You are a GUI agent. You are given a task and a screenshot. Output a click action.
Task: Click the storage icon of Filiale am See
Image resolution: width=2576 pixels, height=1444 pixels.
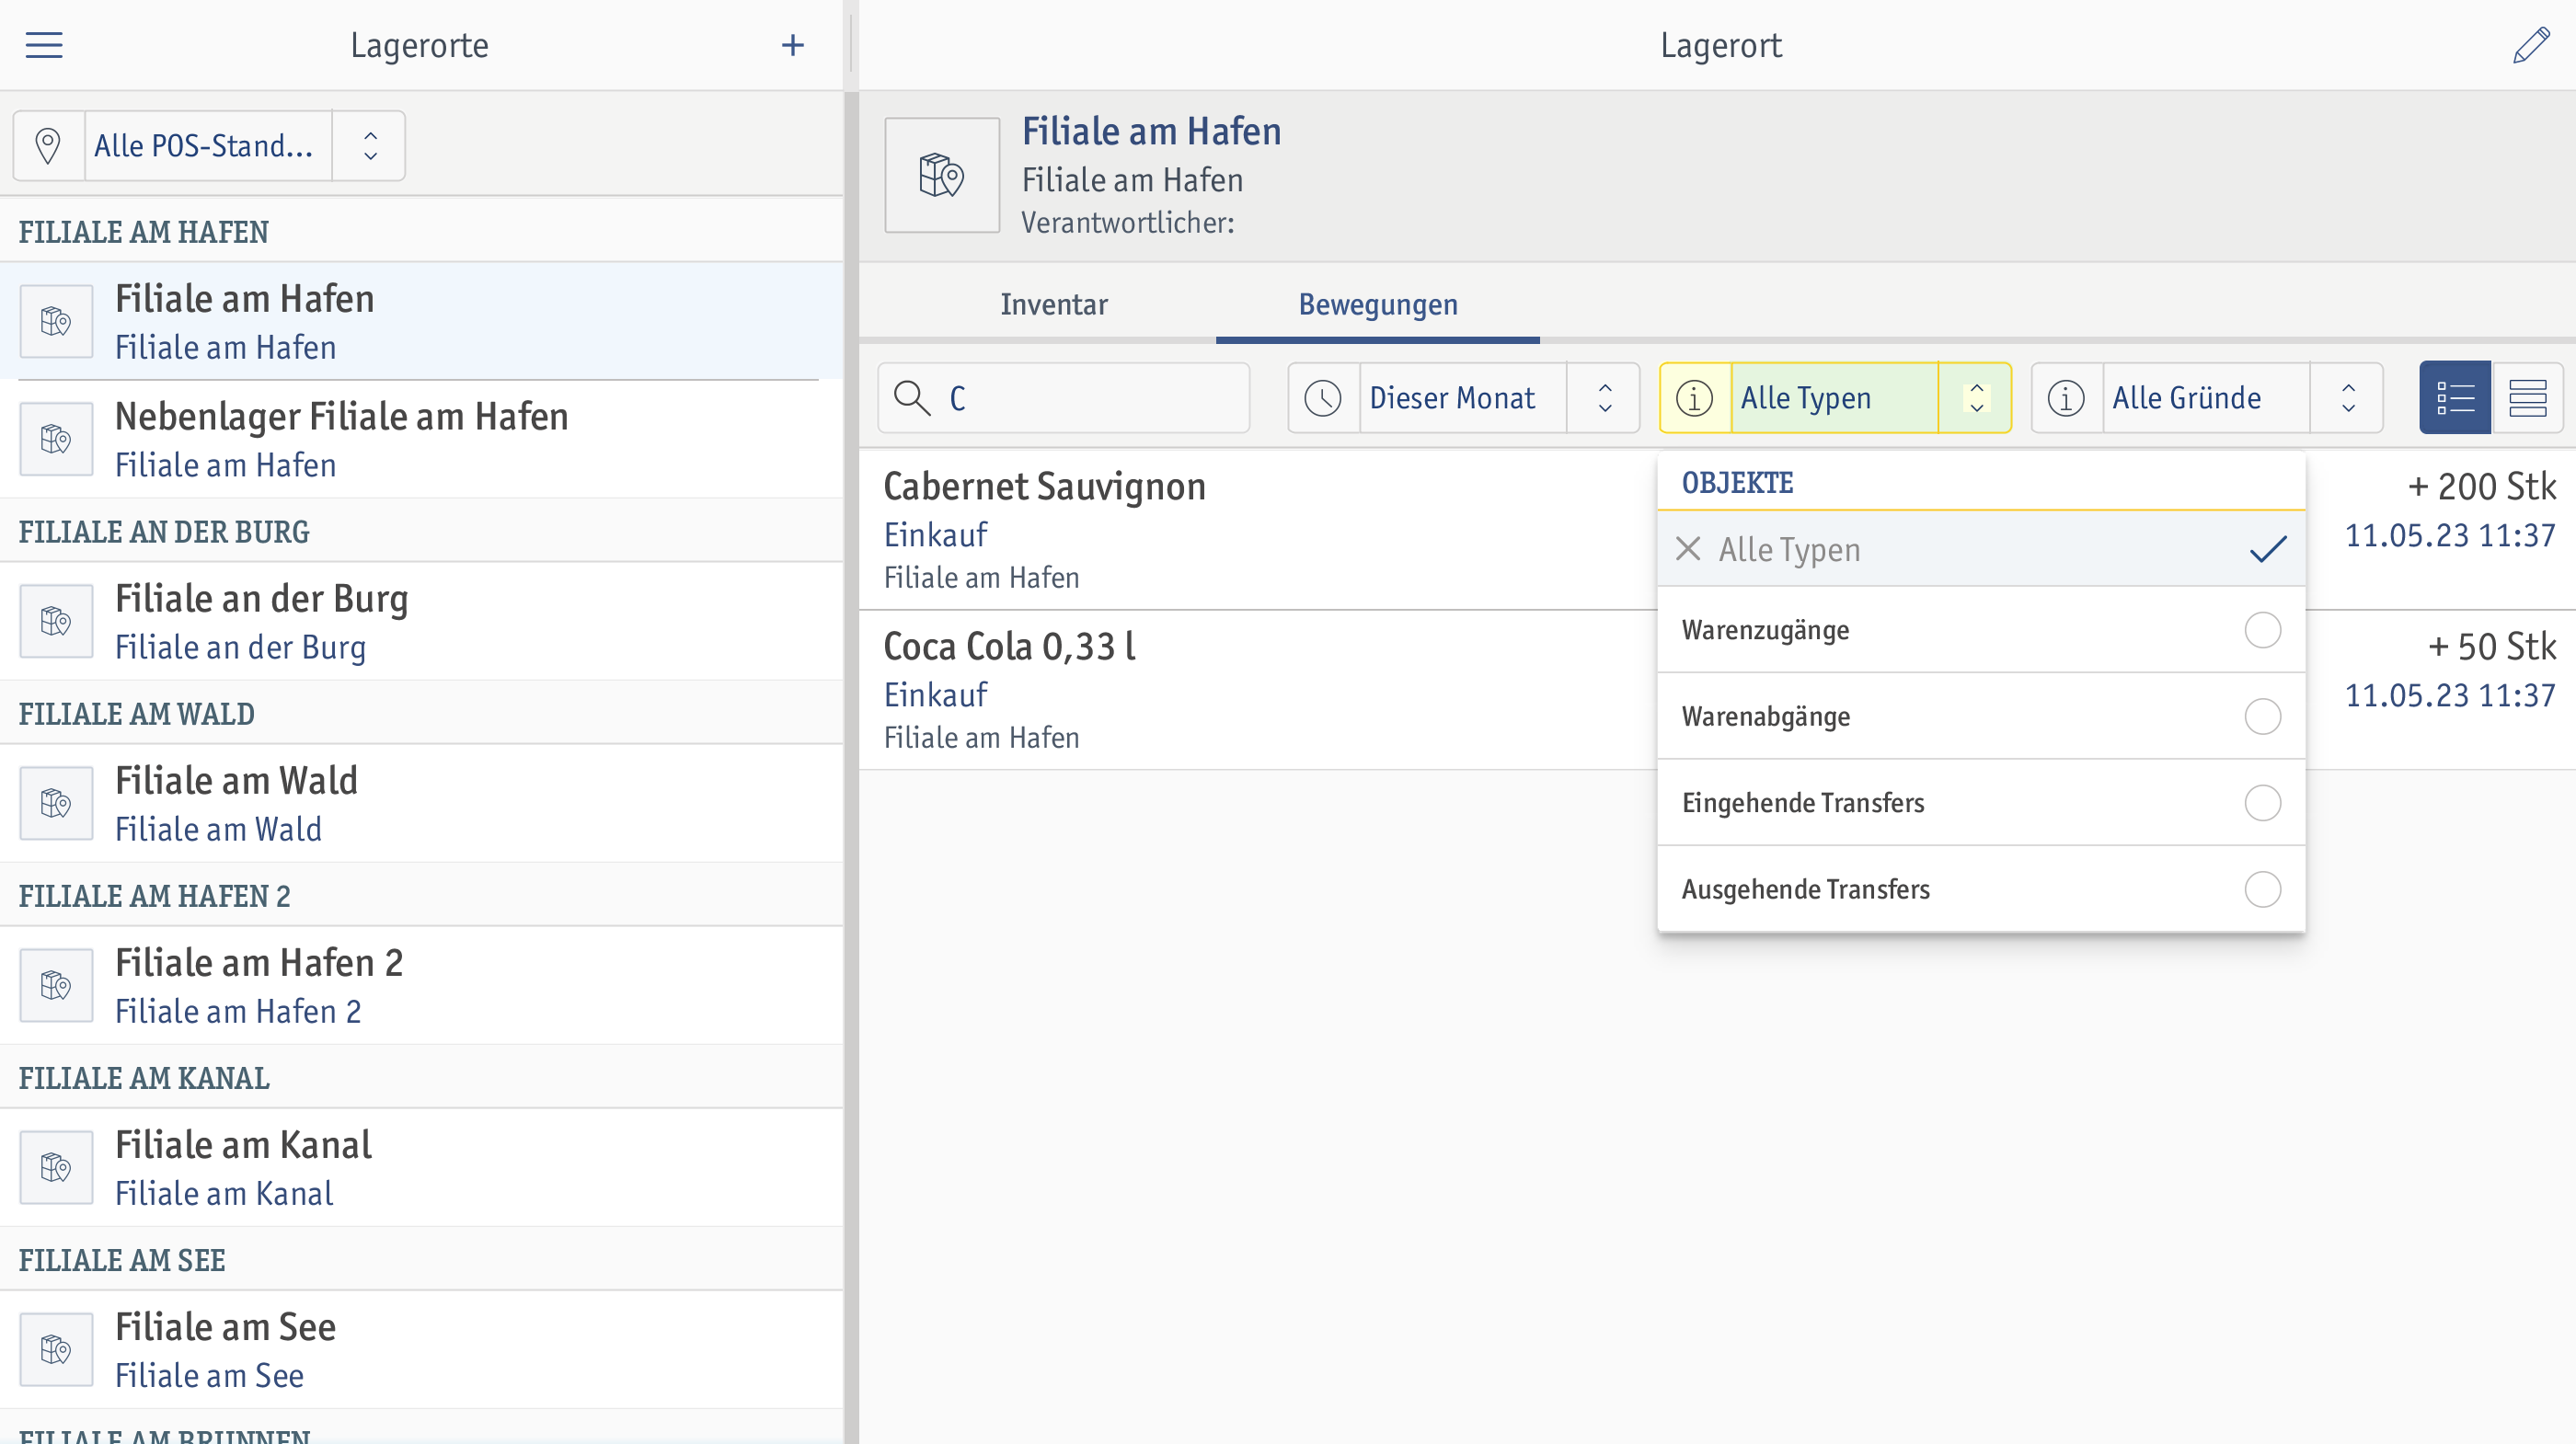[x=57, y=1349]
